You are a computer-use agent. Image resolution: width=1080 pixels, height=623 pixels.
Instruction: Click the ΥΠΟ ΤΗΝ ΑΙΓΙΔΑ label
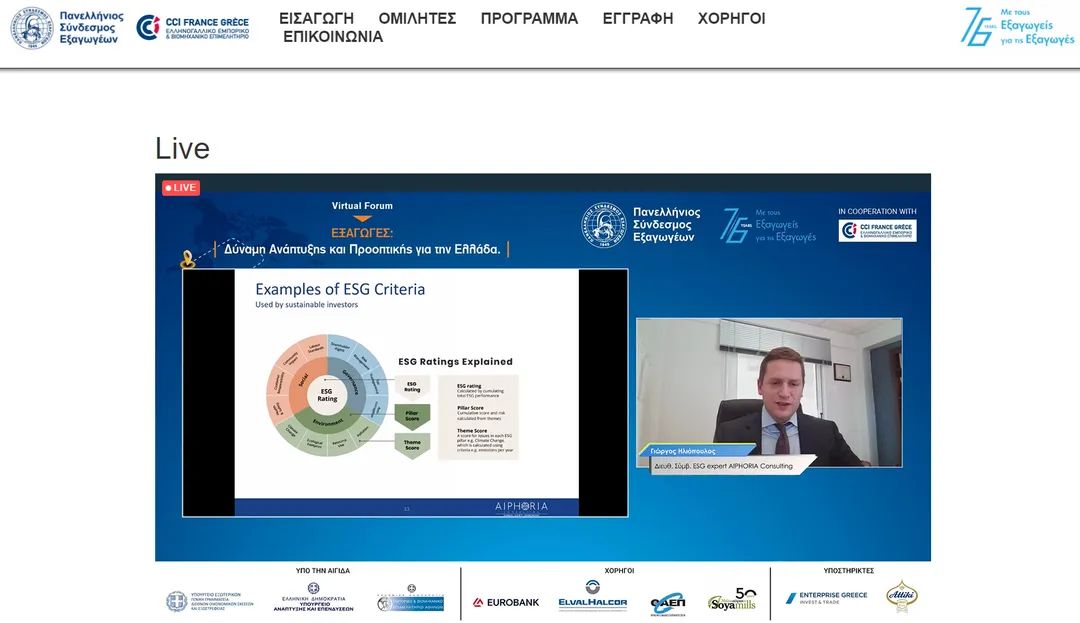point(323,571)
